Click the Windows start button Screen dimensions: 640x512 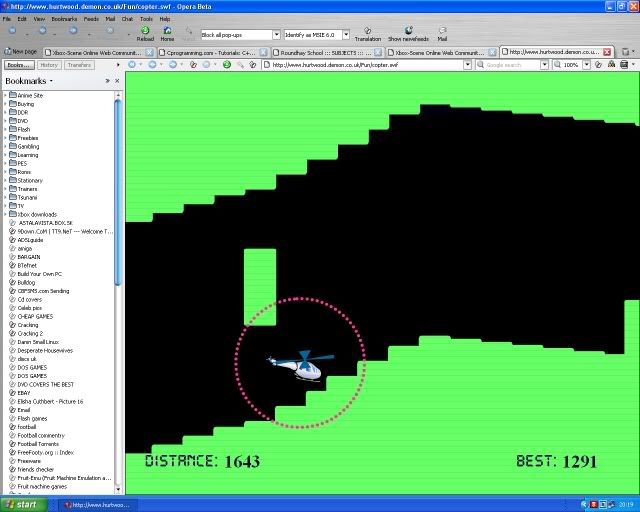[24, 504]
